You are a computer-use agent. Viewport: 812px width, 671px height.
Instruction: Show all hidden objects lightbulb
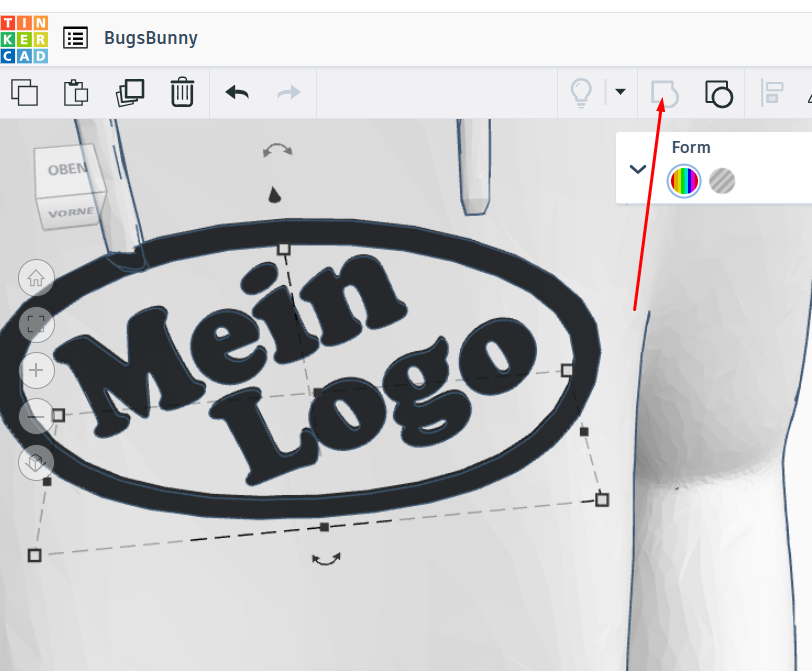pyautogui.click(x=581, y=93)
